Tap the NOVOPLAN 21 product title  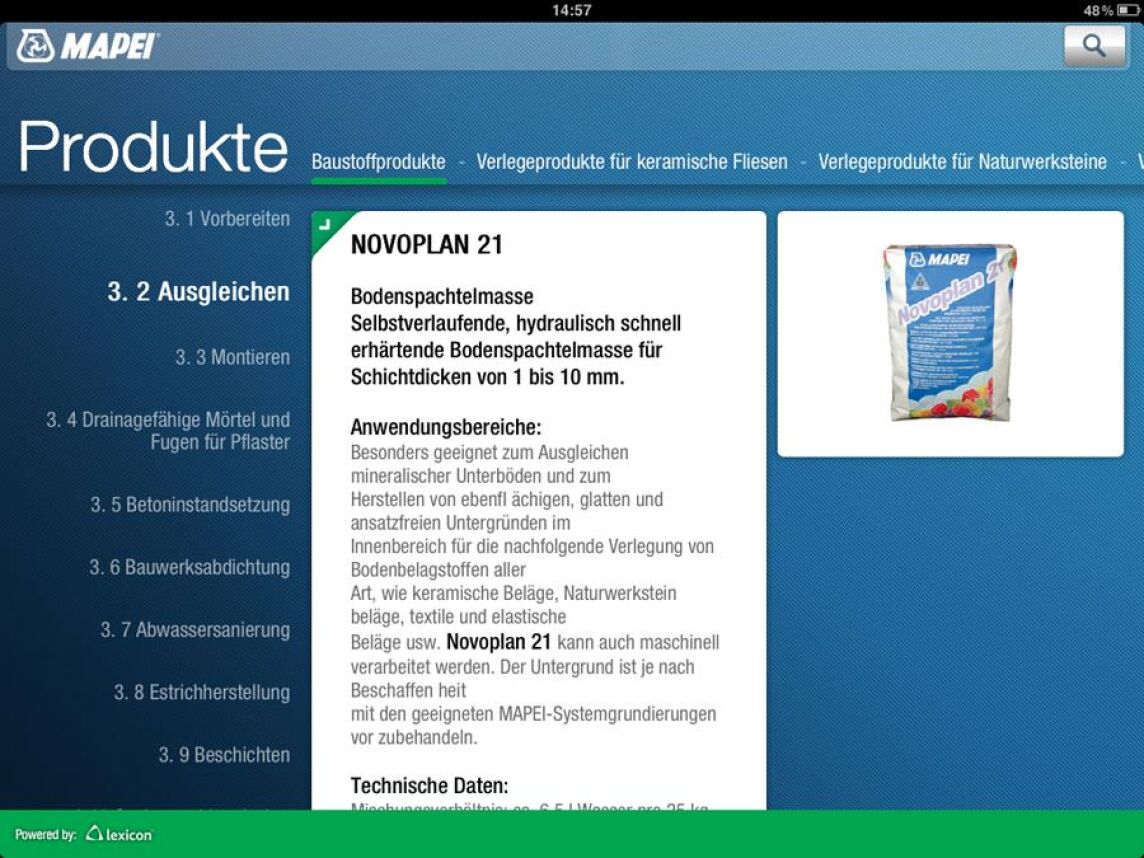427,244
